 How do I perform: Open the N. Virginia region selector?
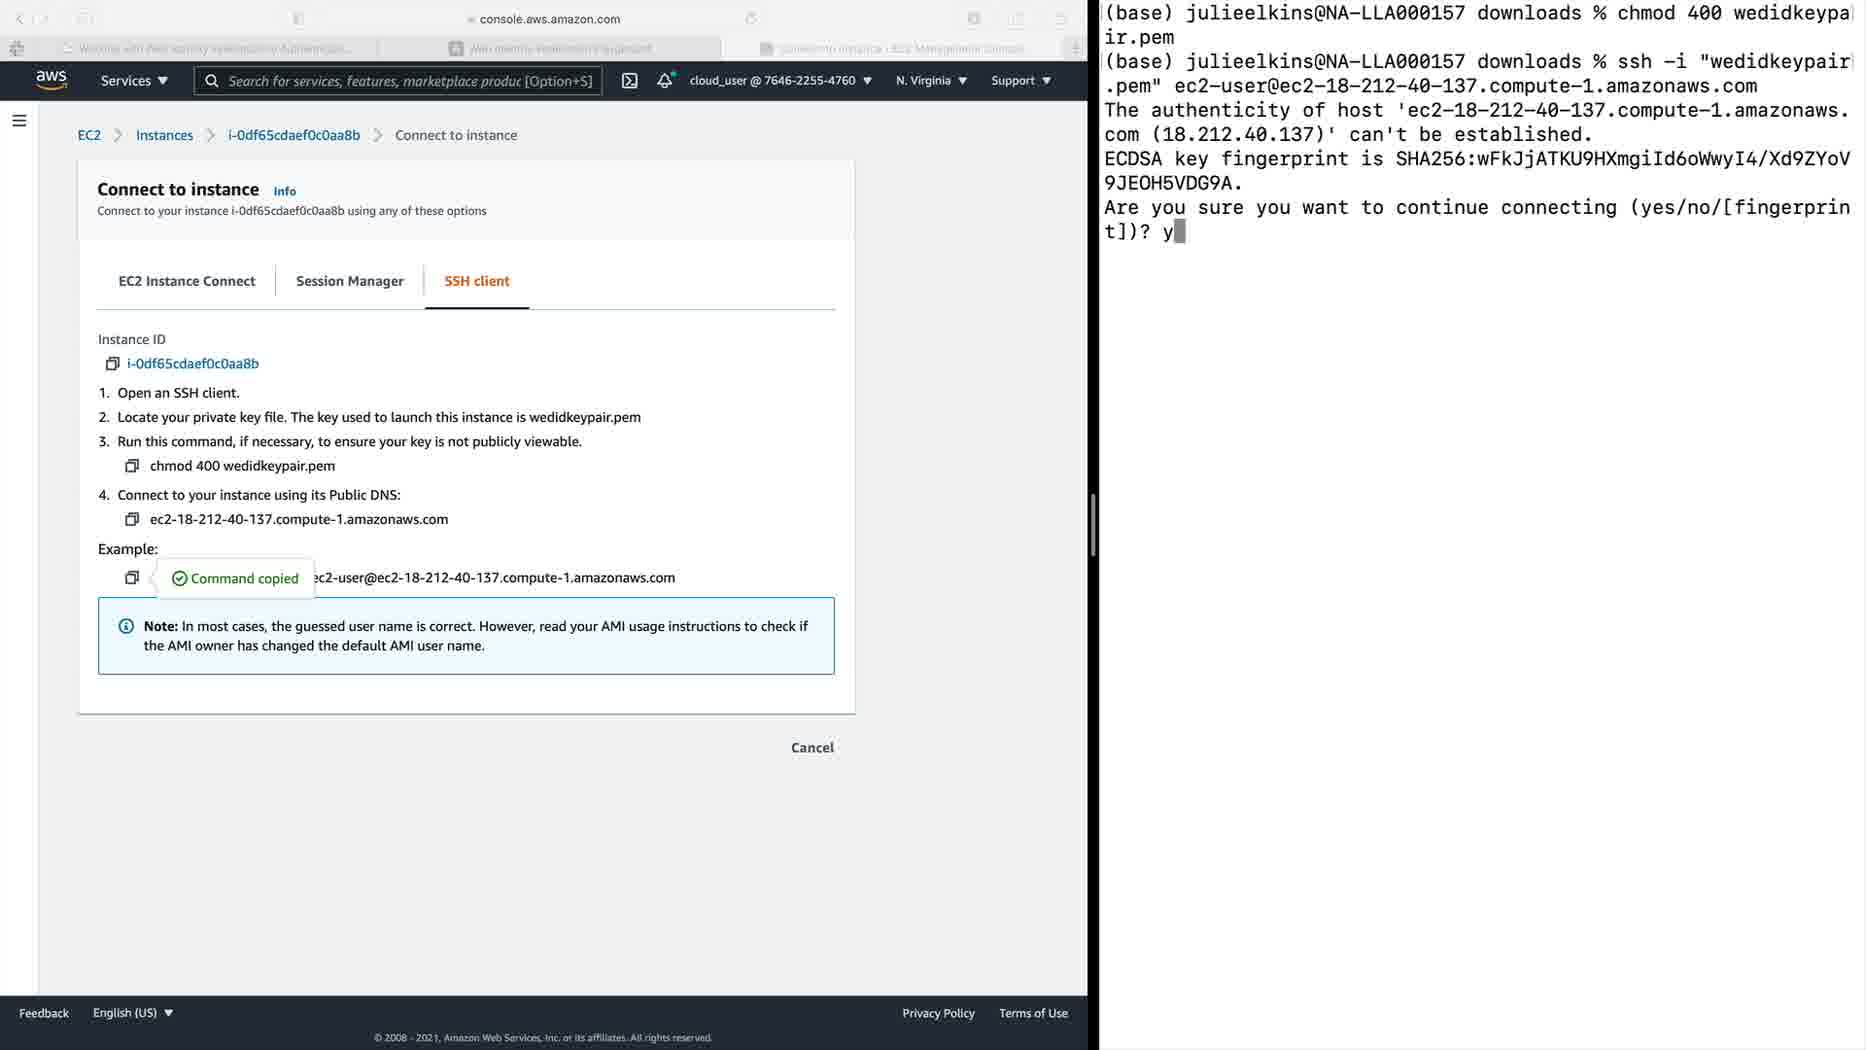(931, 81)
